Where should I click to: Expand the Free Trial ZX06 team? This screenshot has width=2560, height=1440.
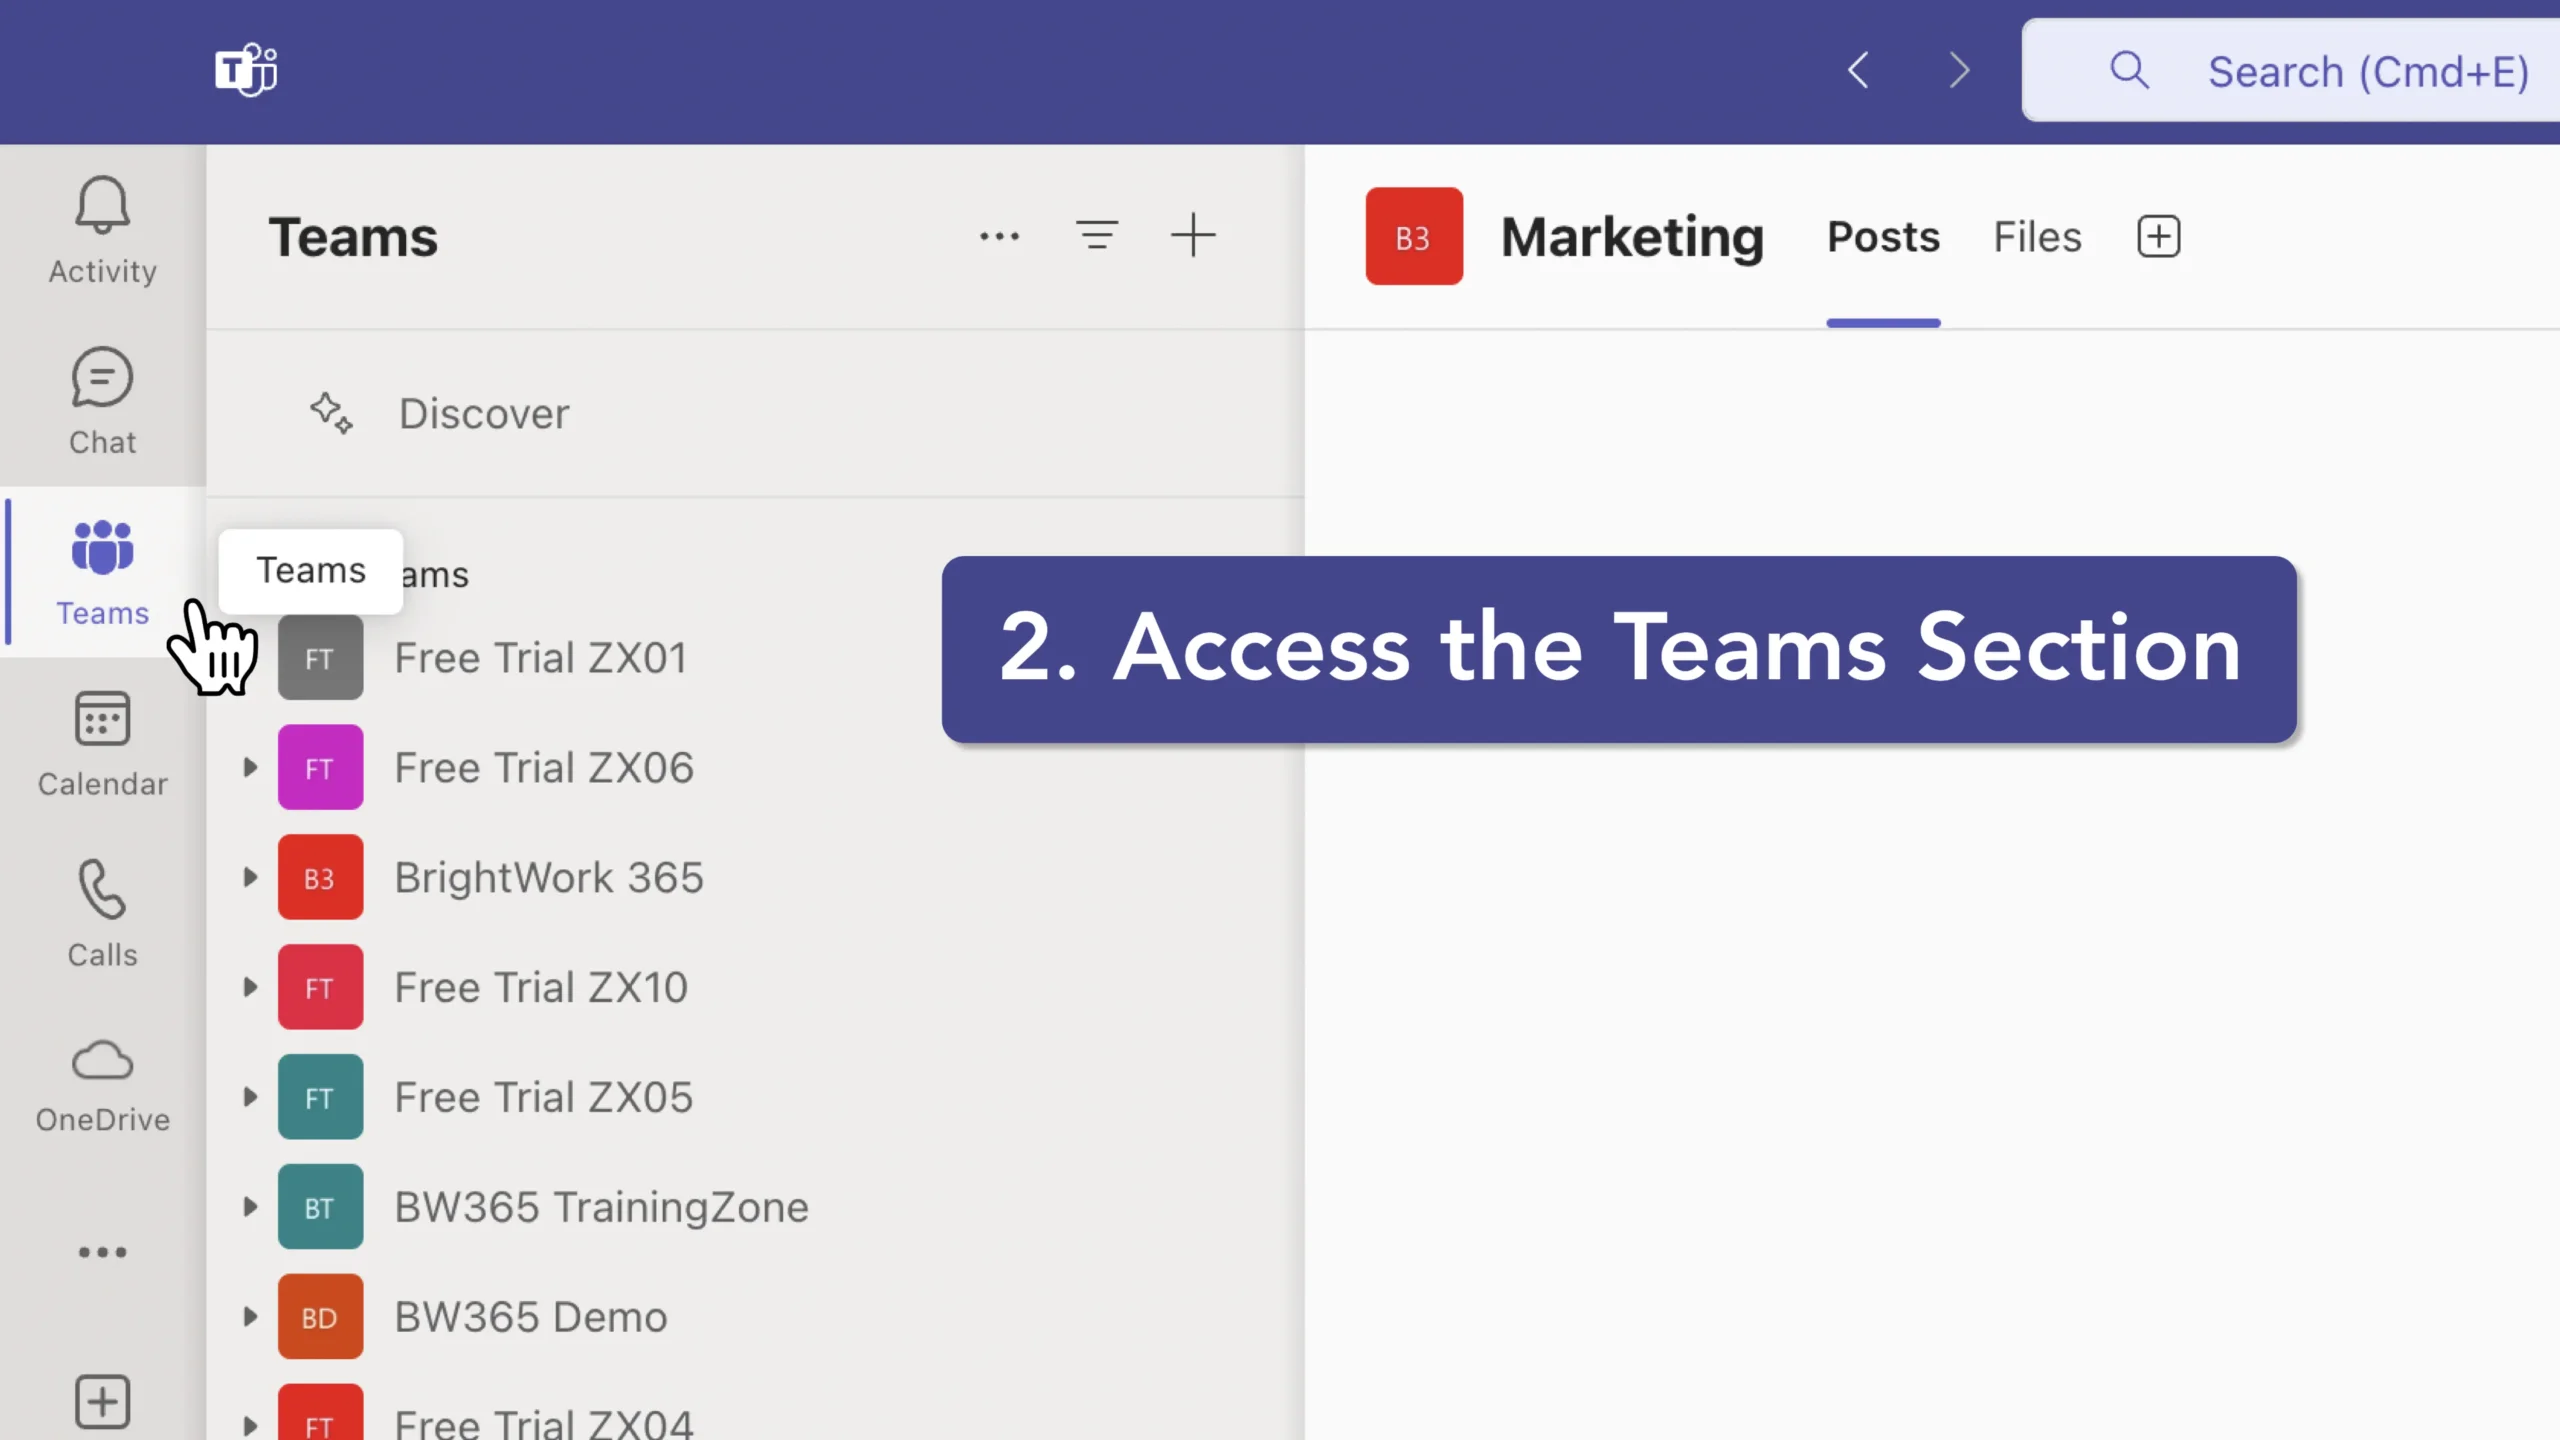(250, 768)
